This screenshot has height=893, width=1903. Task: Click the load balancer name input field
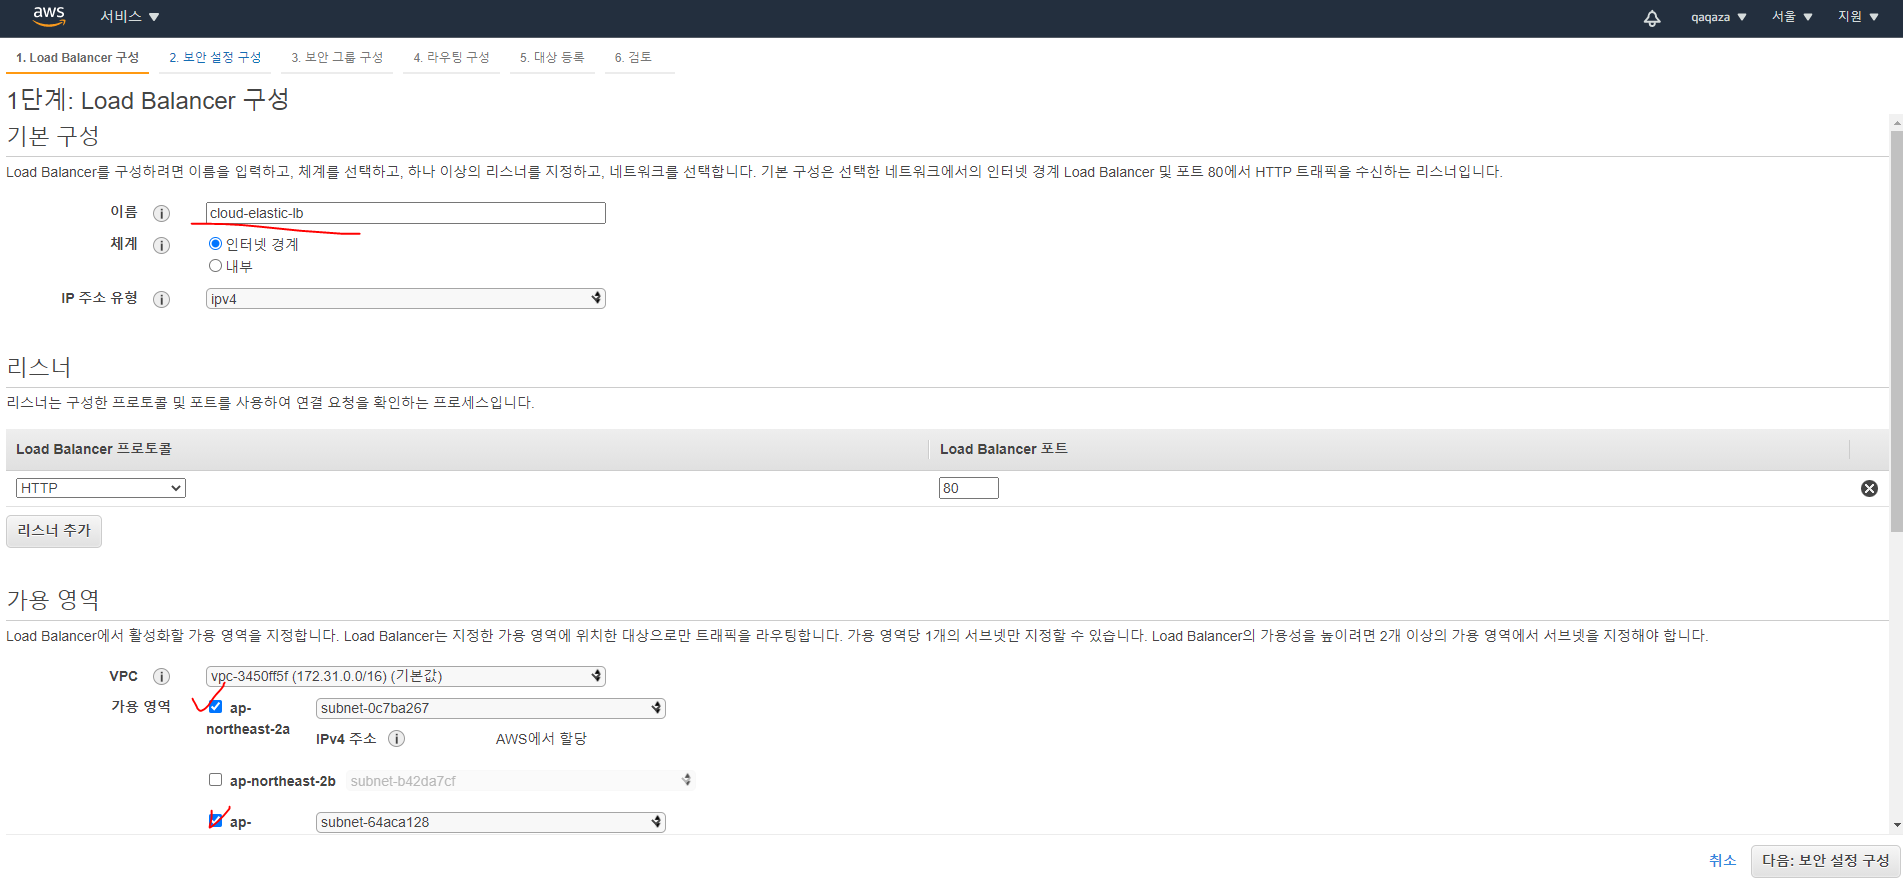click(x=405, y=213)
